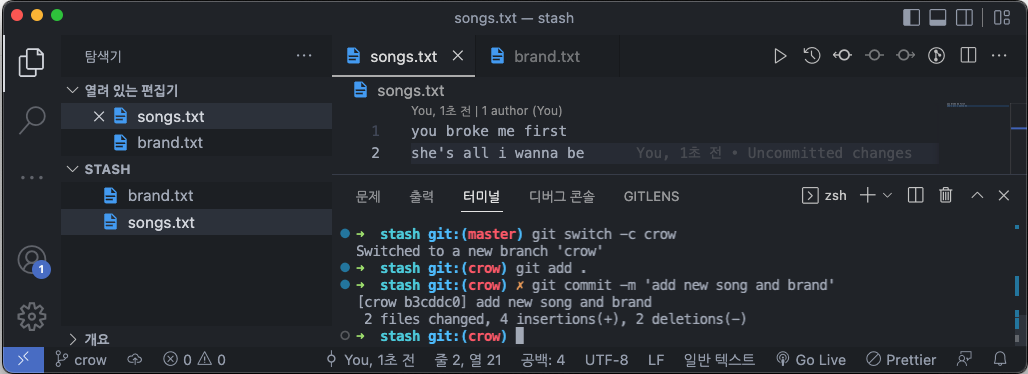Run the file with play icon

[780, 56]
